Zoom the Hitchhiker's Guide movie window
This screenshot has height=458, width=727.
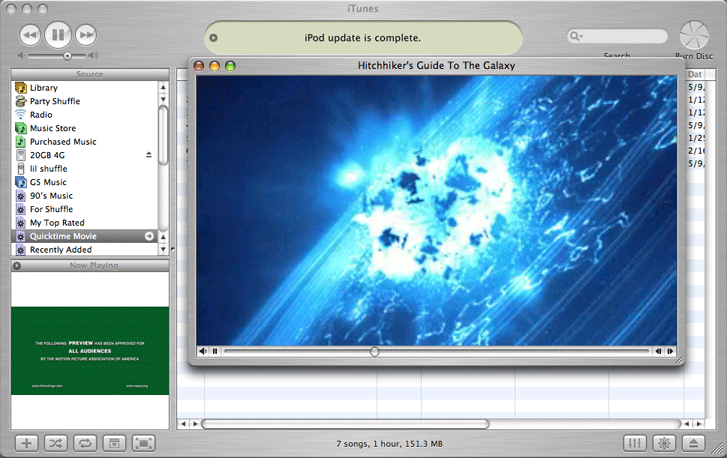coord(230,66)
